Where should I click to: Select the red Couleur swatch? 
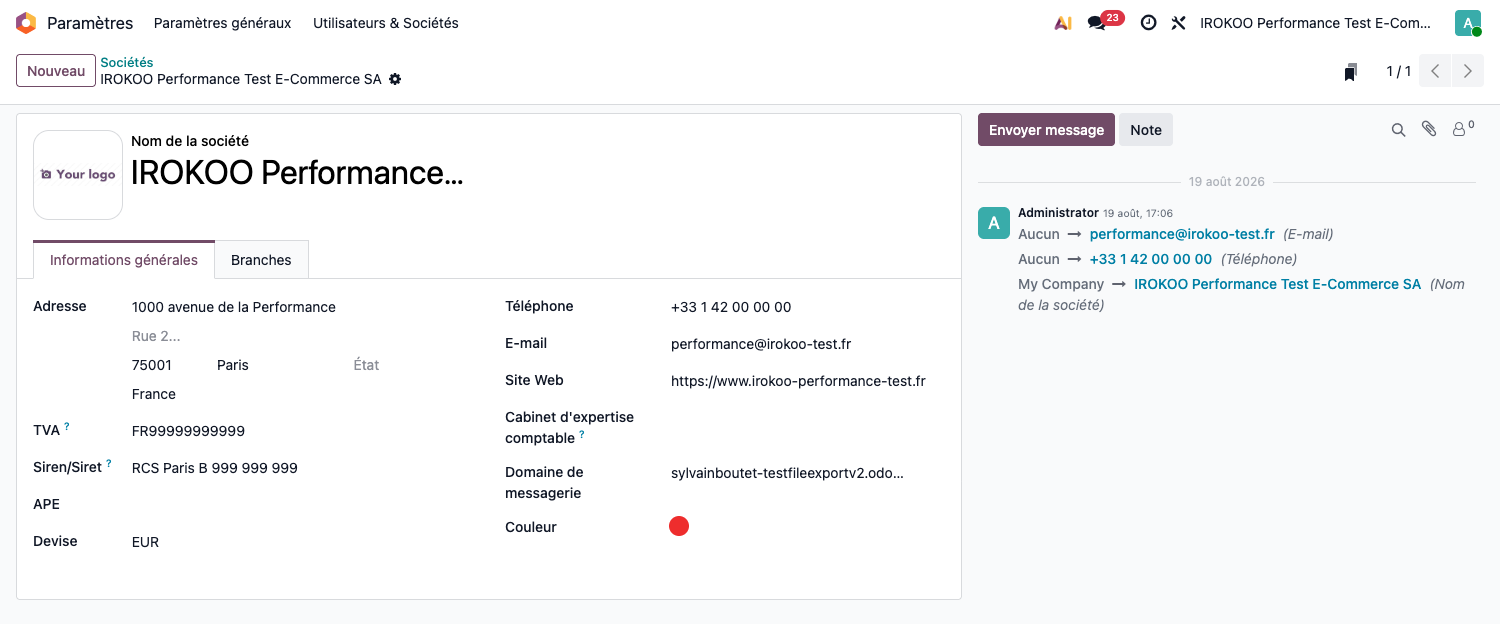click(679, 526)
